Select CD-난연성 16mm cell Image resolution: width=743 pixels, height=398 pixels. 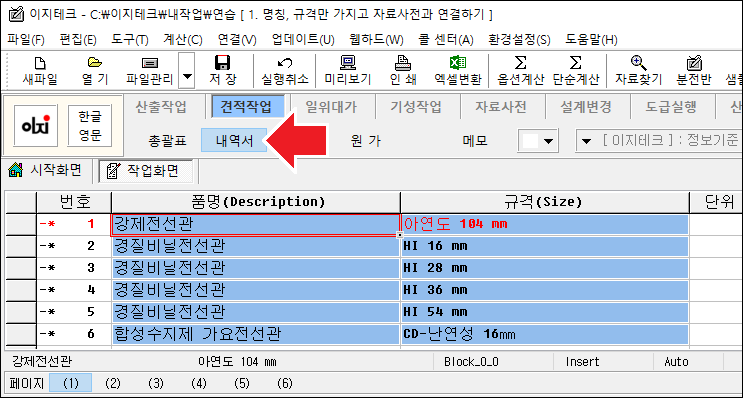pyautogui.click(x=545, y=334)
